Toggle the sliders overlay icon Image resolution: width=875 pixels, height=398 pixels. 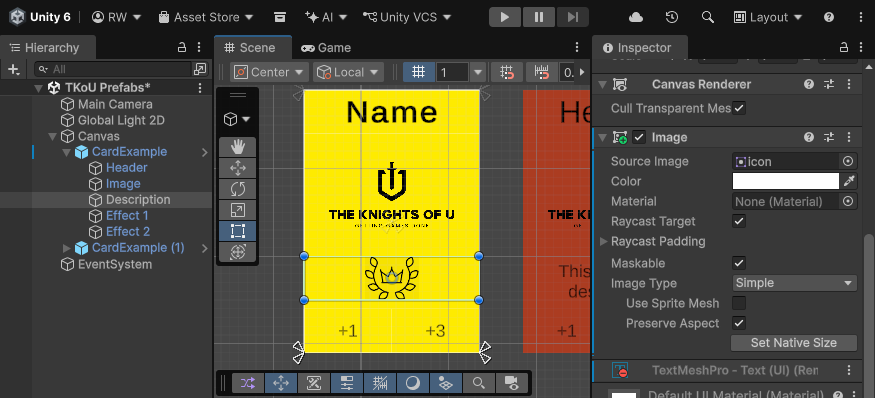(x=347, y=383)
